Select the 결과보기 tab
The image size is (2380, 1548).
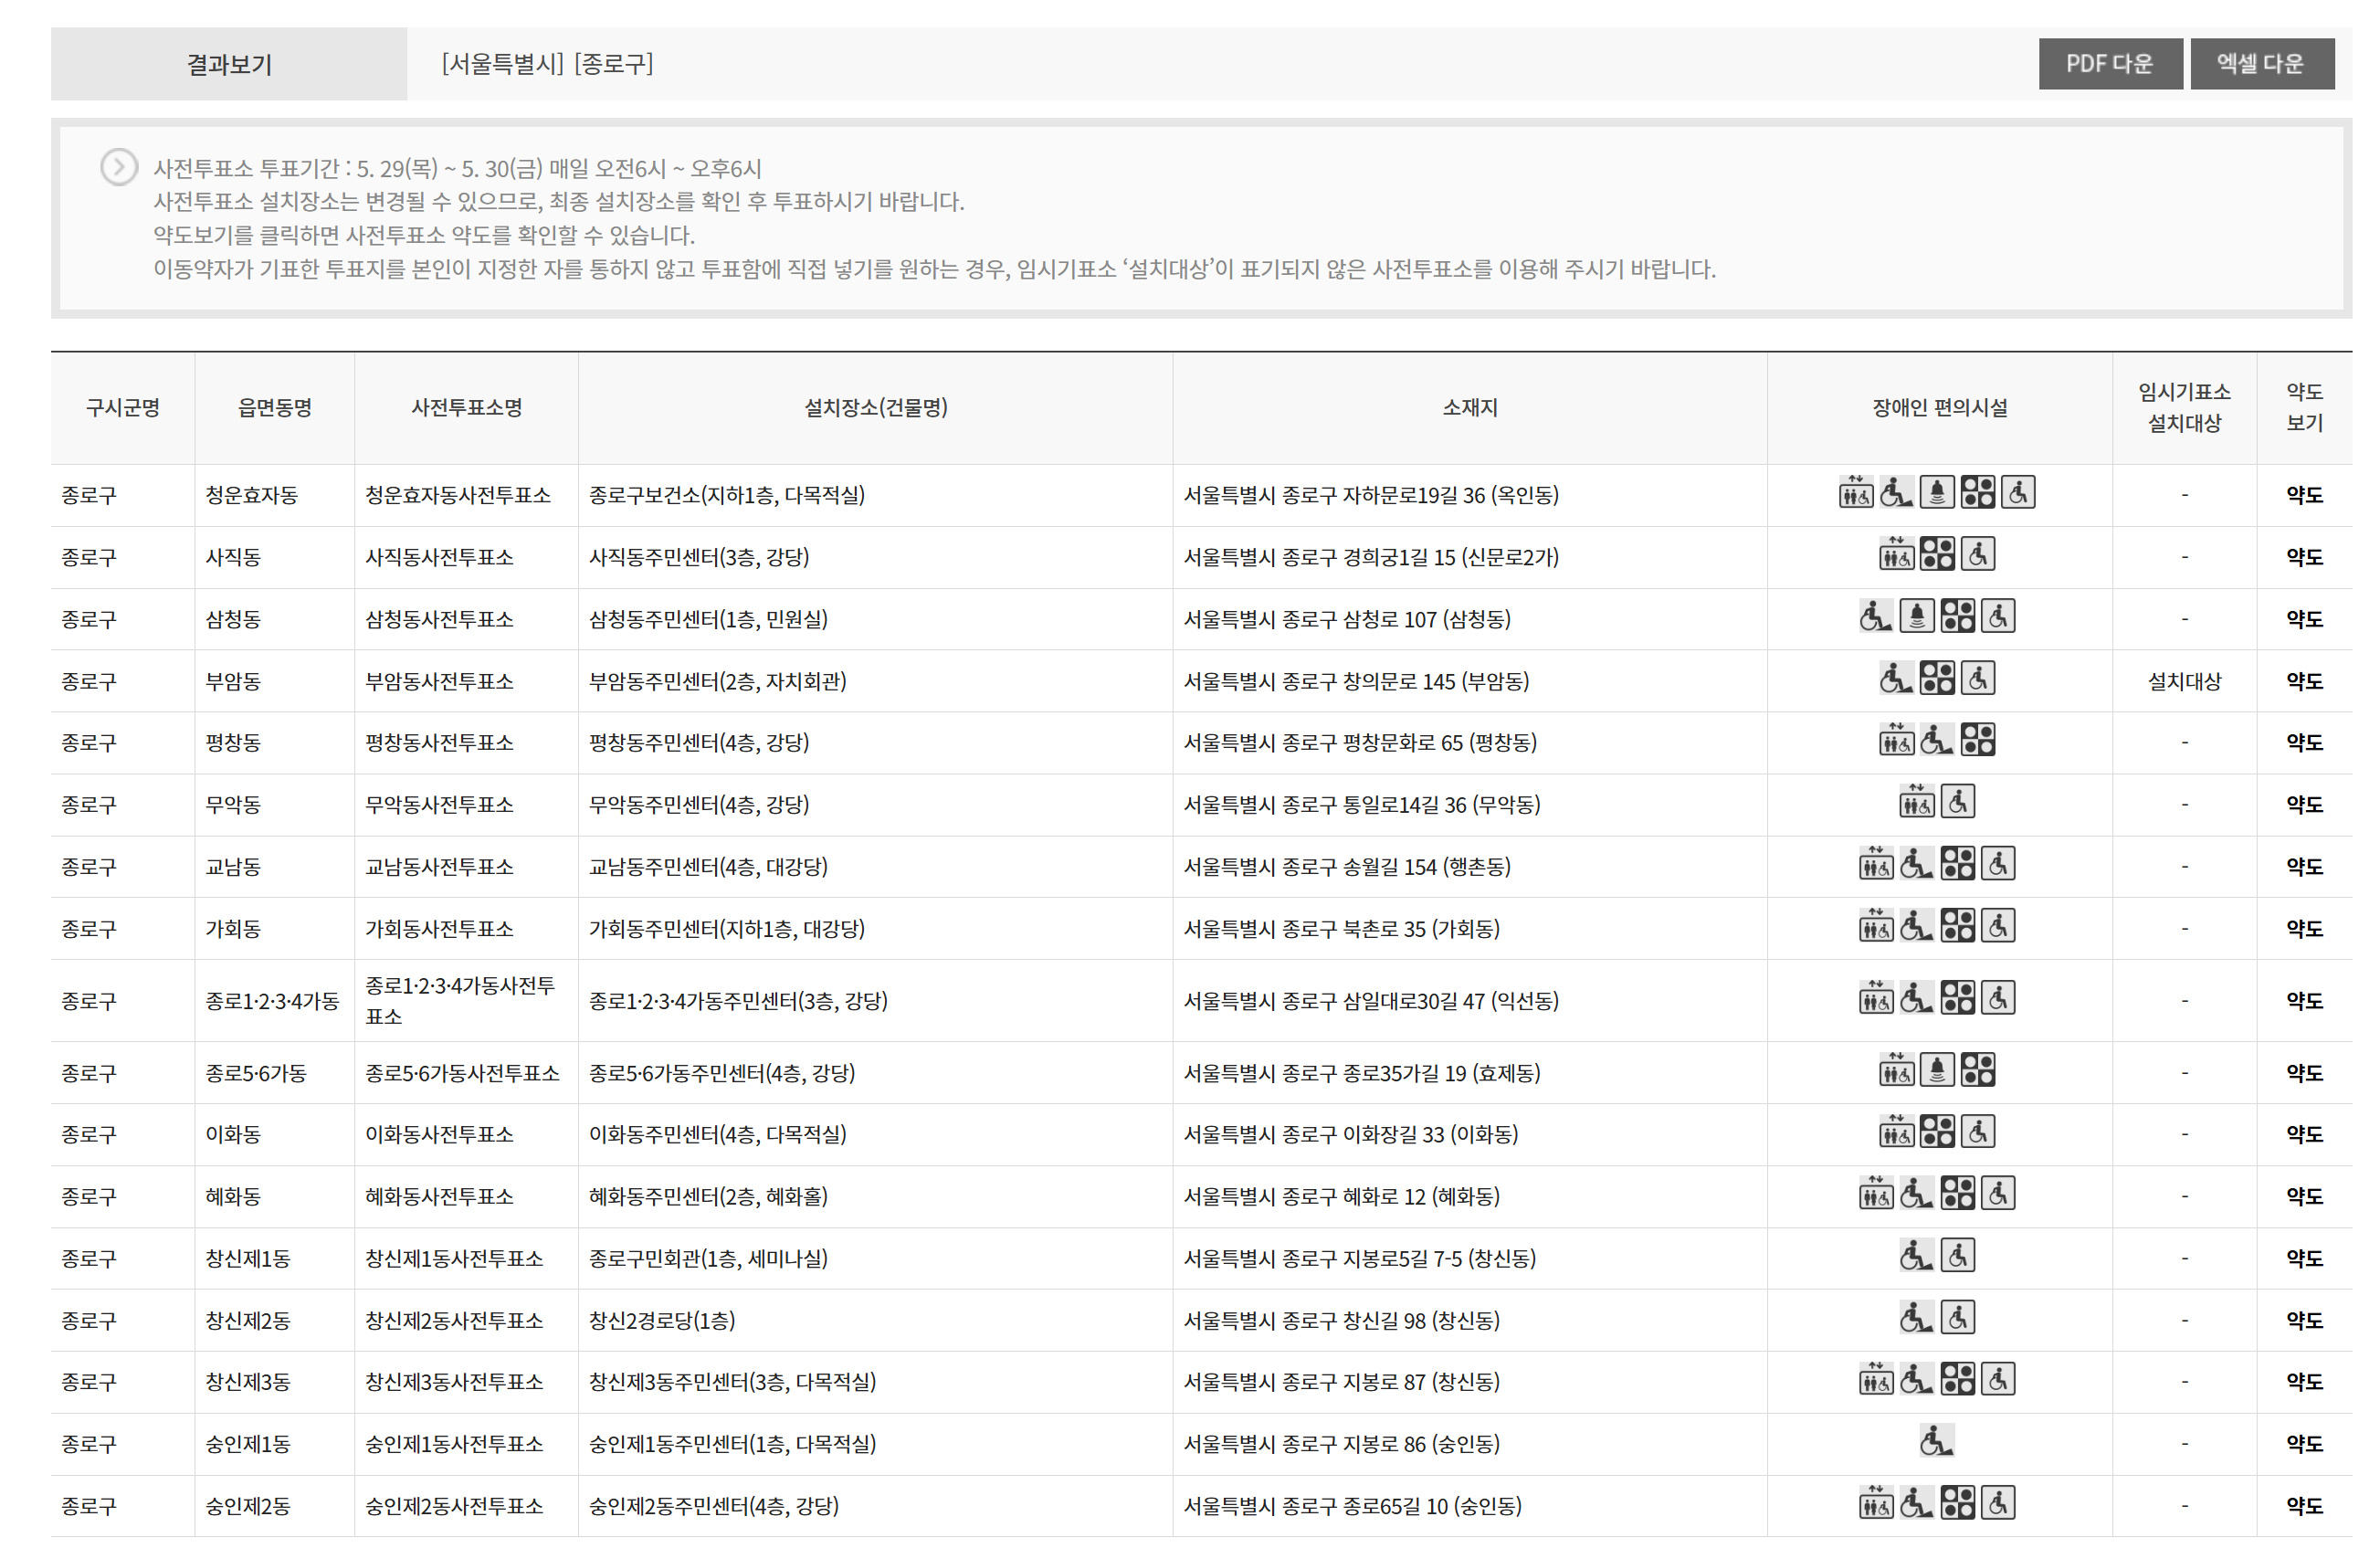click(x=229, y=64)
